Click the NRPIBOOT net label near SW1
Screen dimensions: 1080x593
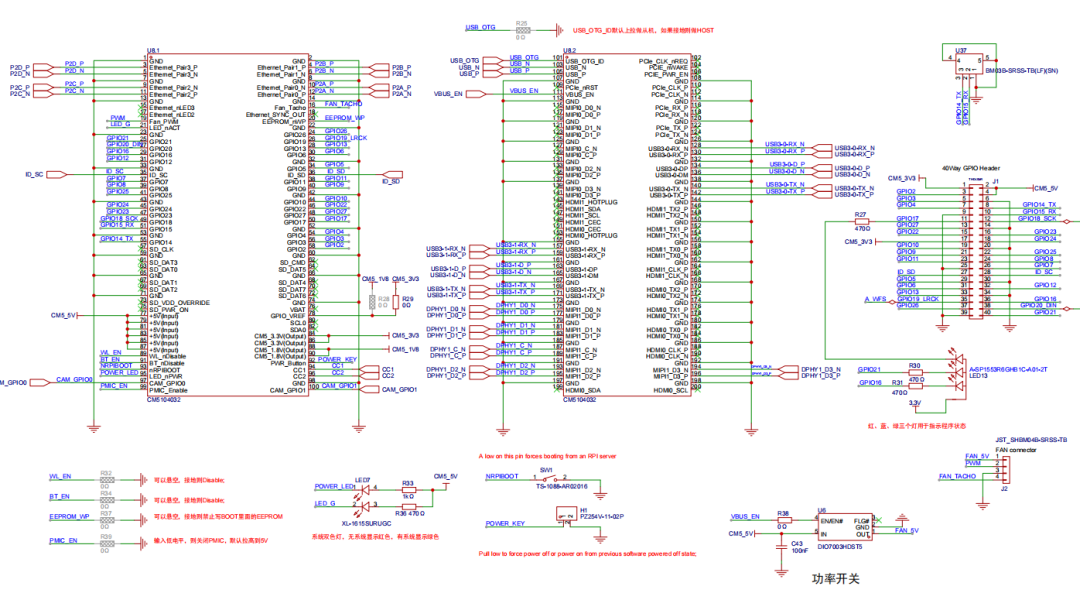pyautogui.click(x=501, y=477)
